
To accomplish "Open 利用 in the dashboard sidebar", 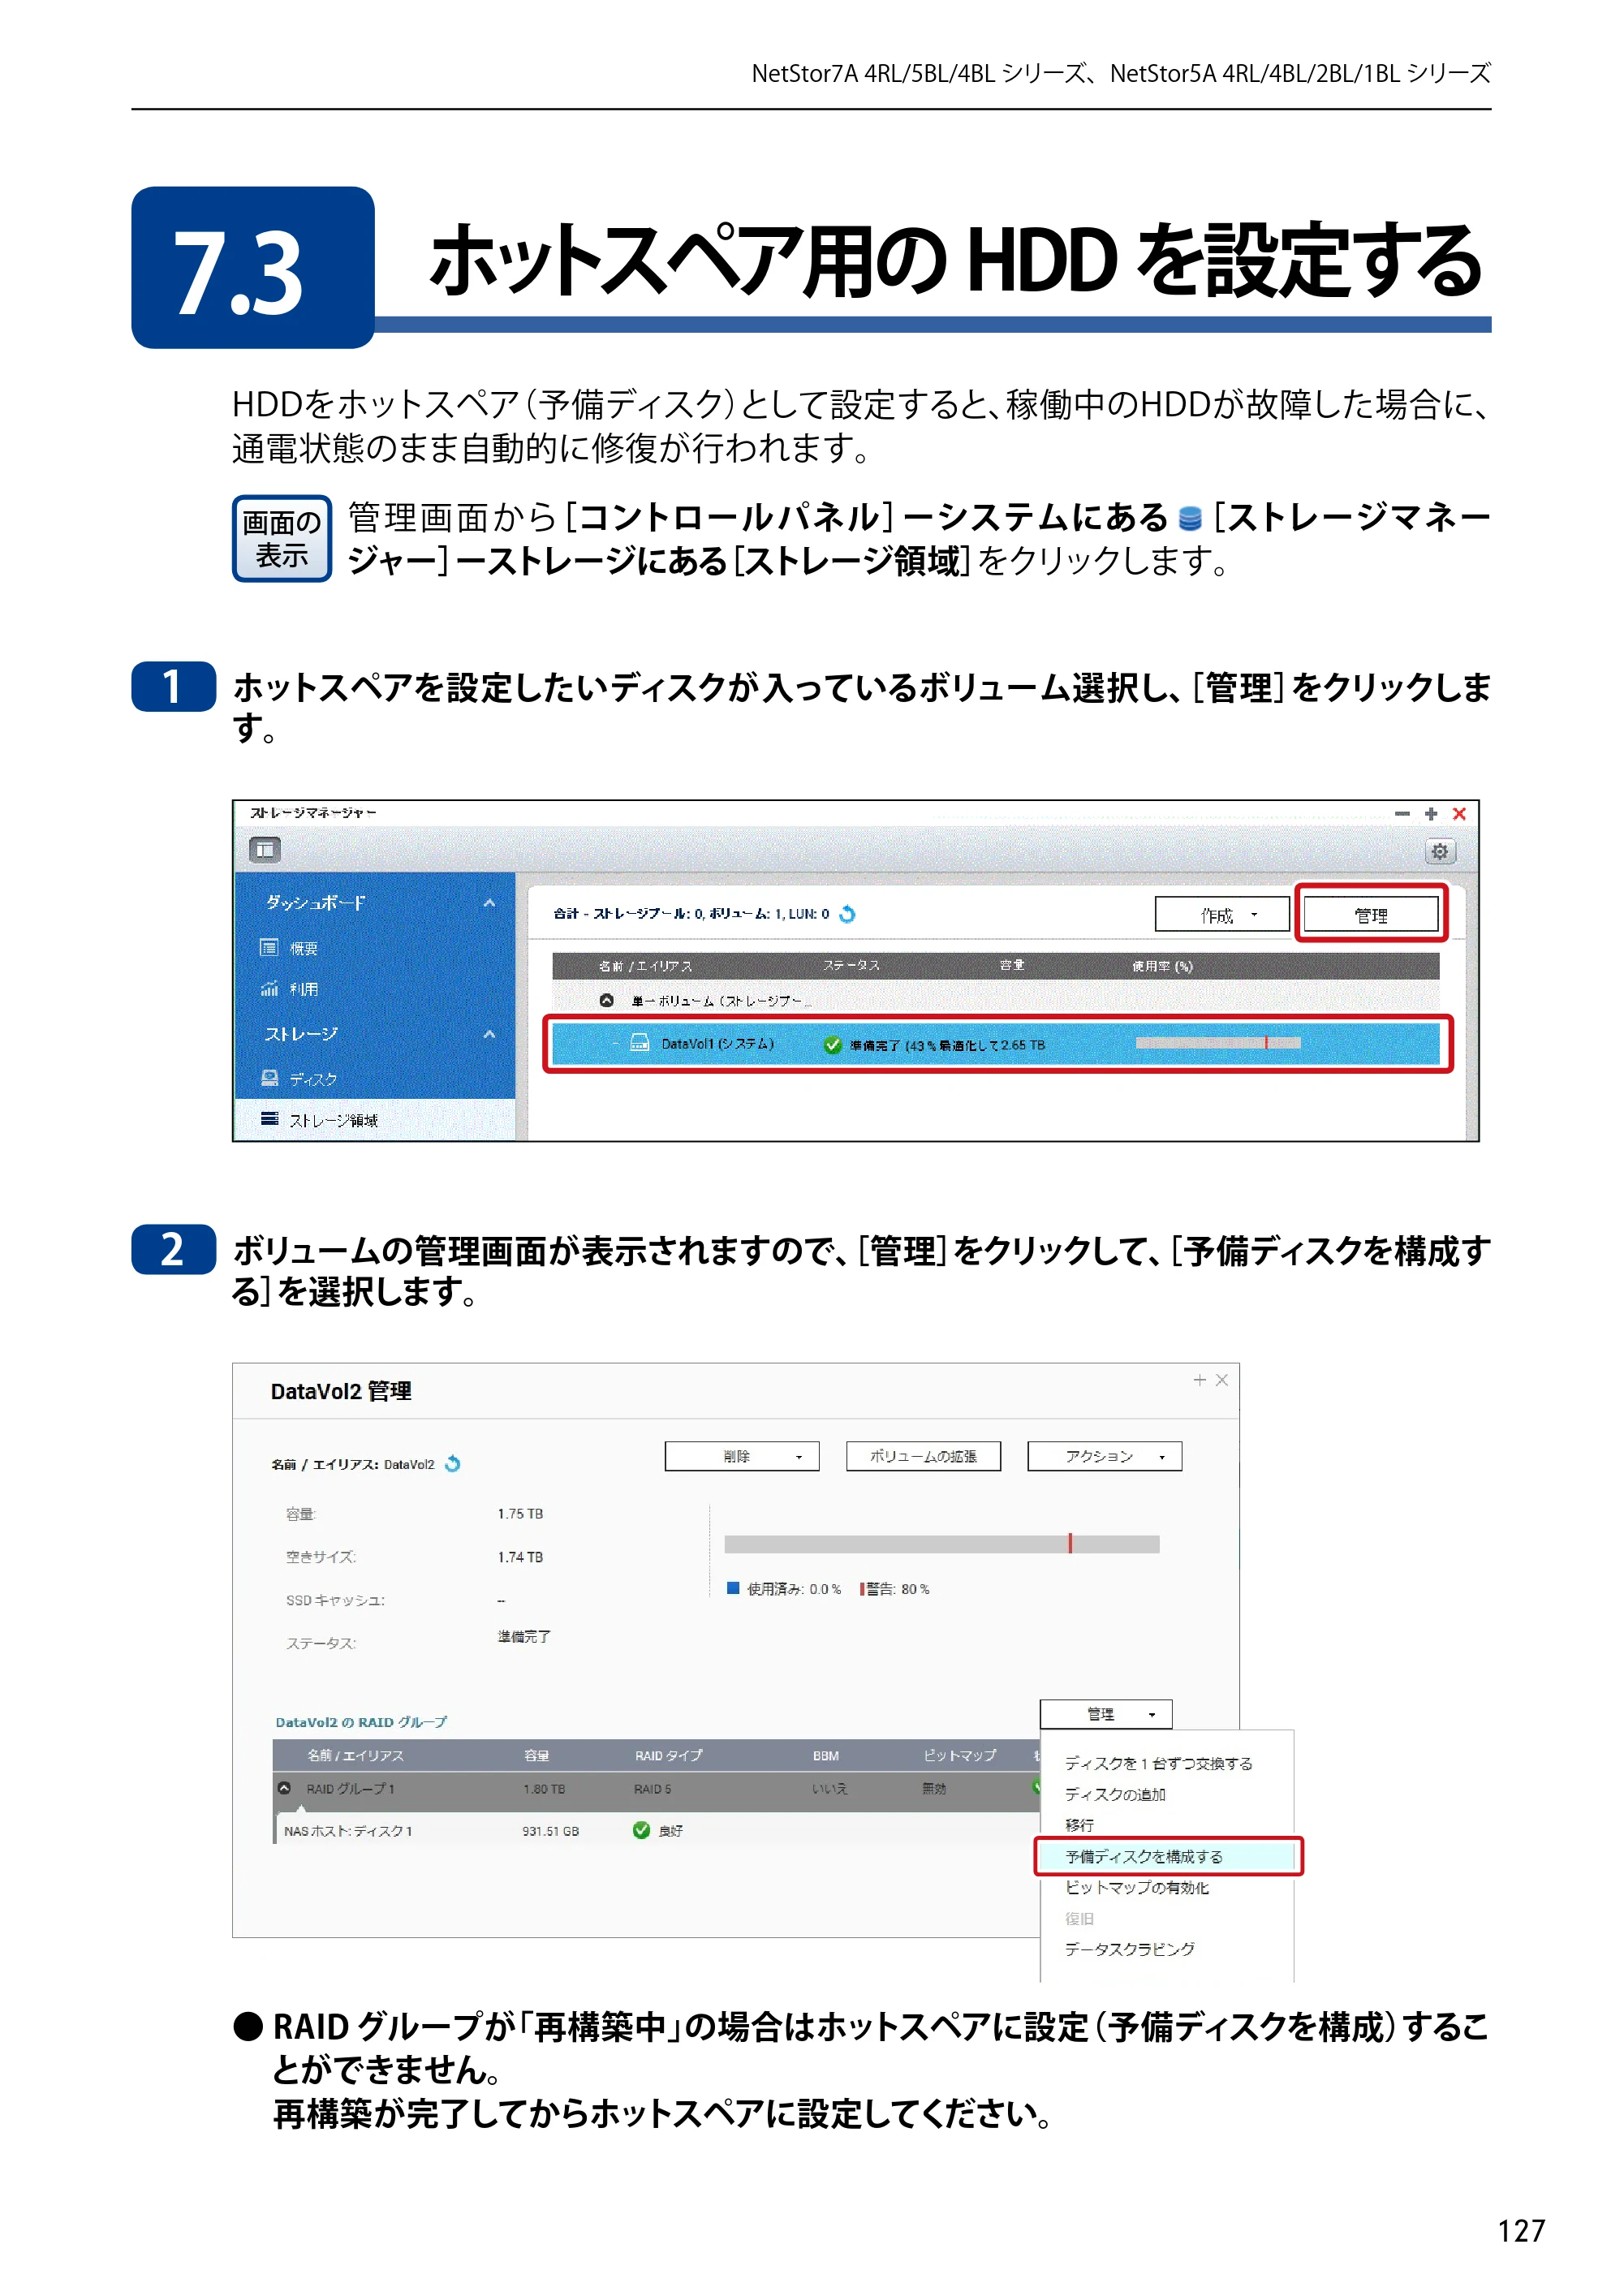I will (x=304, y=989).
